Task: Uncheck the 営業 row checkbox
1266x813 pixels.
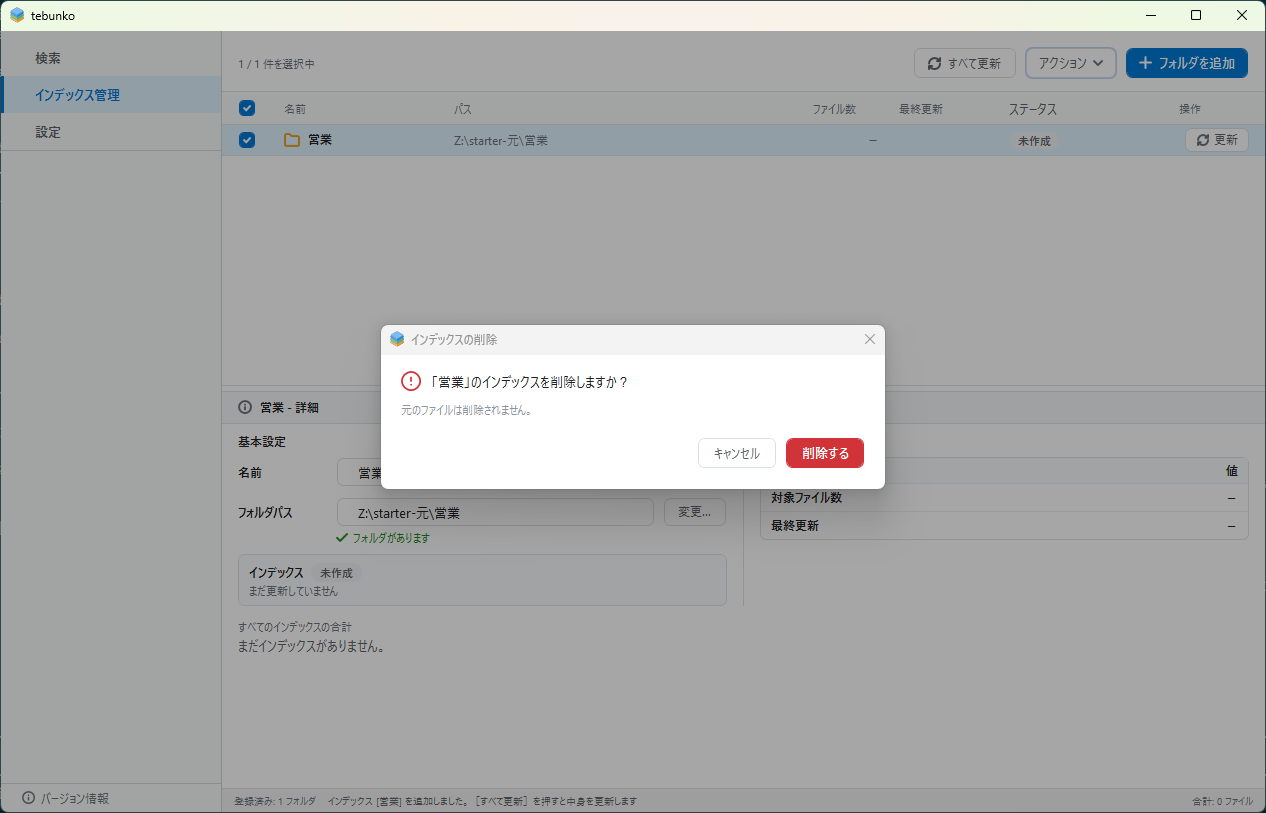Action: (247, 140)
